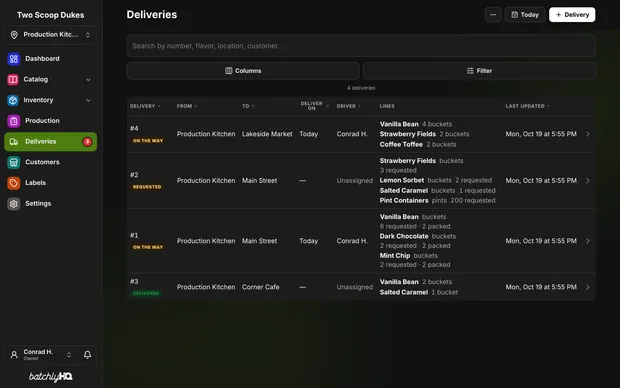Viewport: 620px width, 388px height.
Task: Click the ON THE WAY status of #1
Action: click(x=148, y=247)
